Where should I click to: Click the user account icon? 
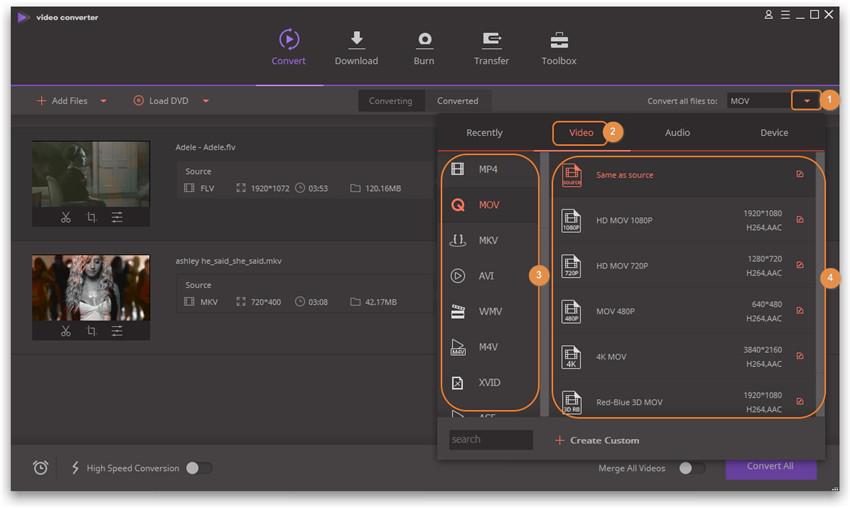click(x=768, y=15)
